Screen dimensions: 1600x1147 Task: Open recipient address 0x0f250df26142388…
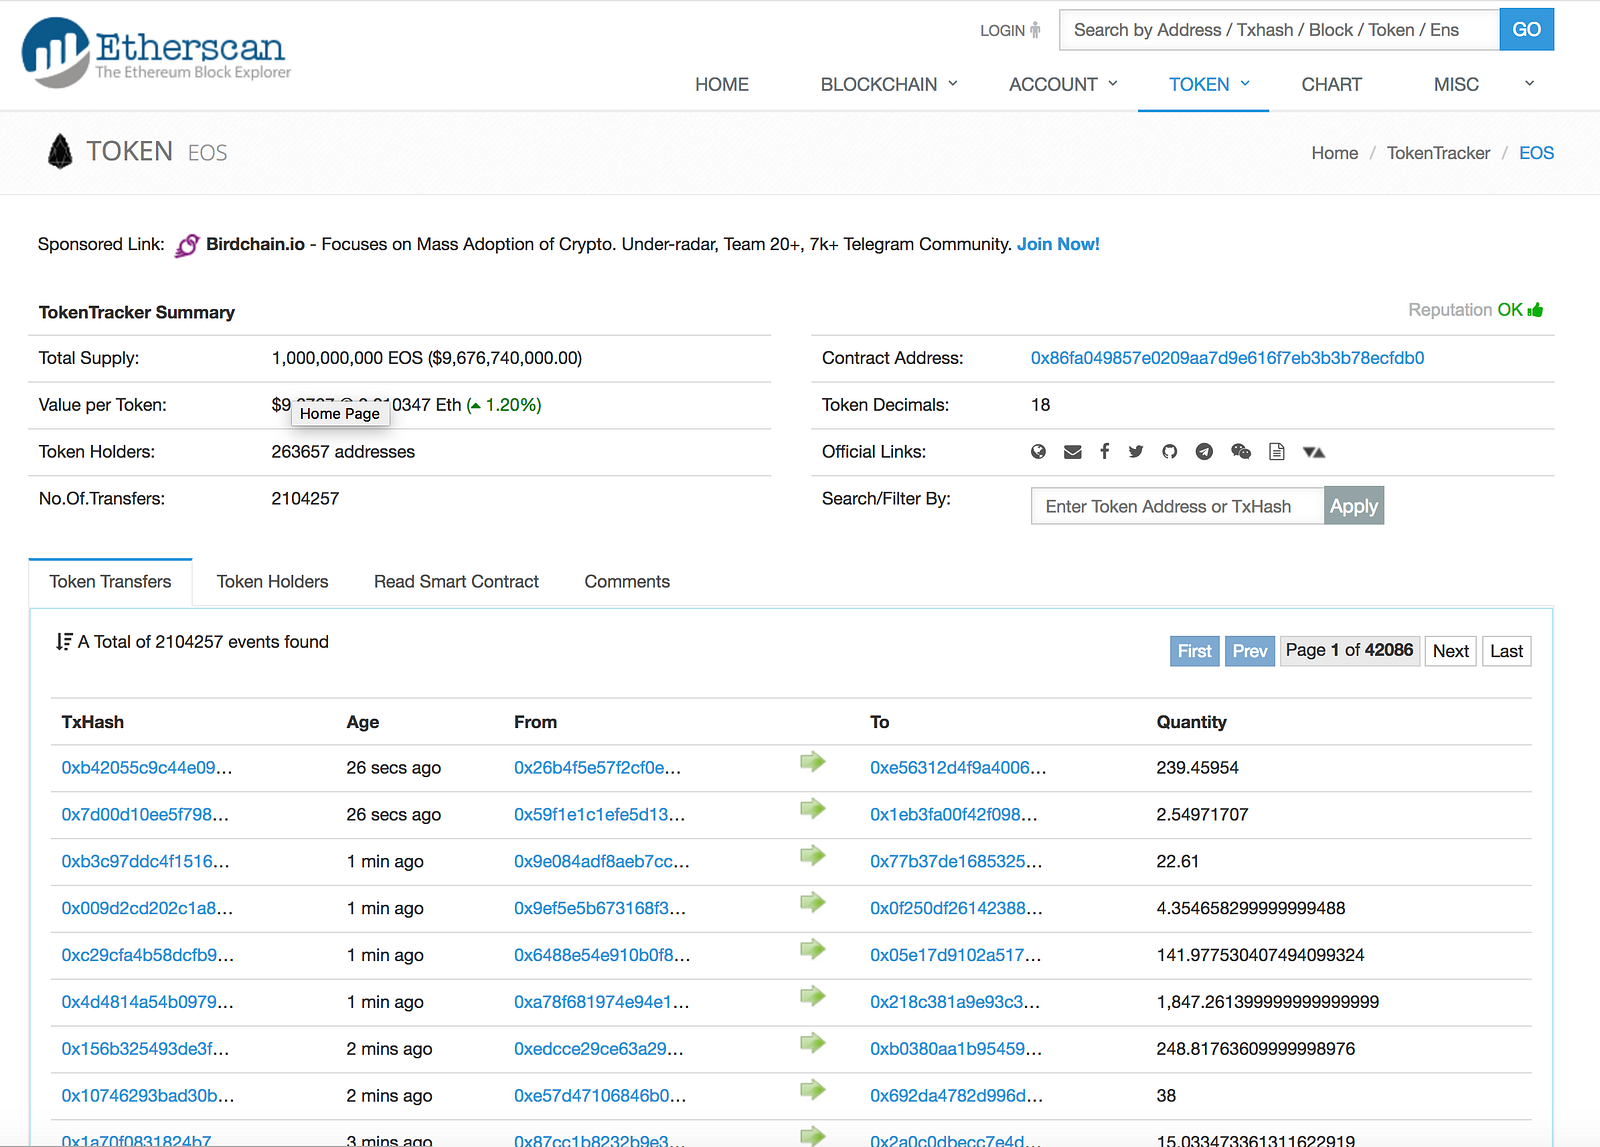tap(956, 909)
